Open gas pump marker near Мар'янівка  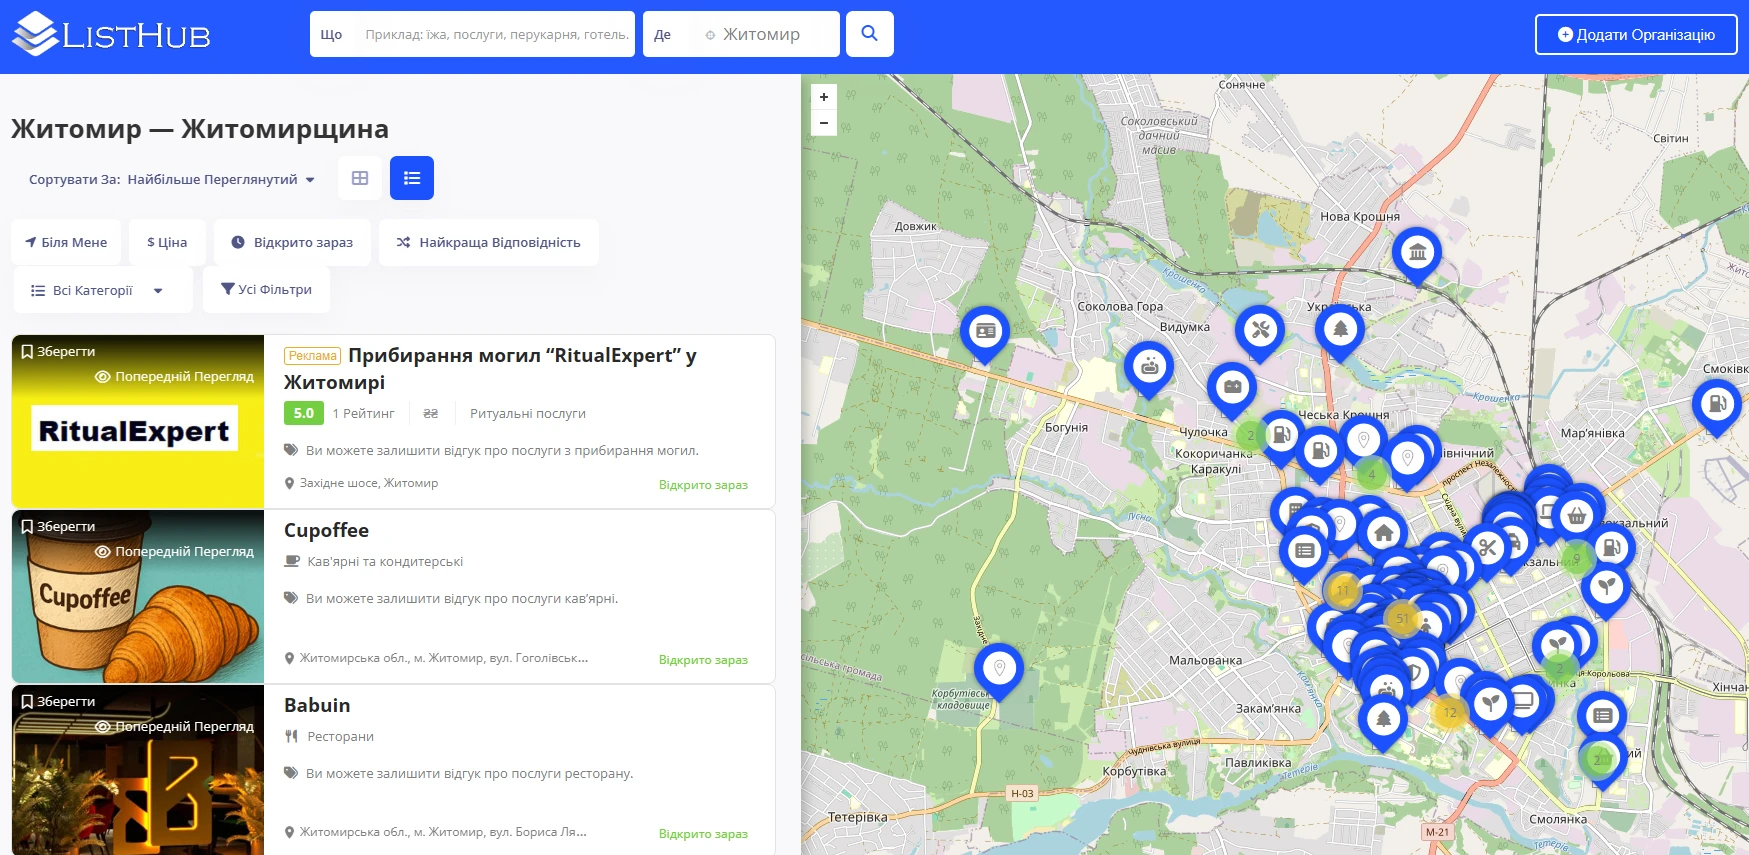(x=1717, y=404)
